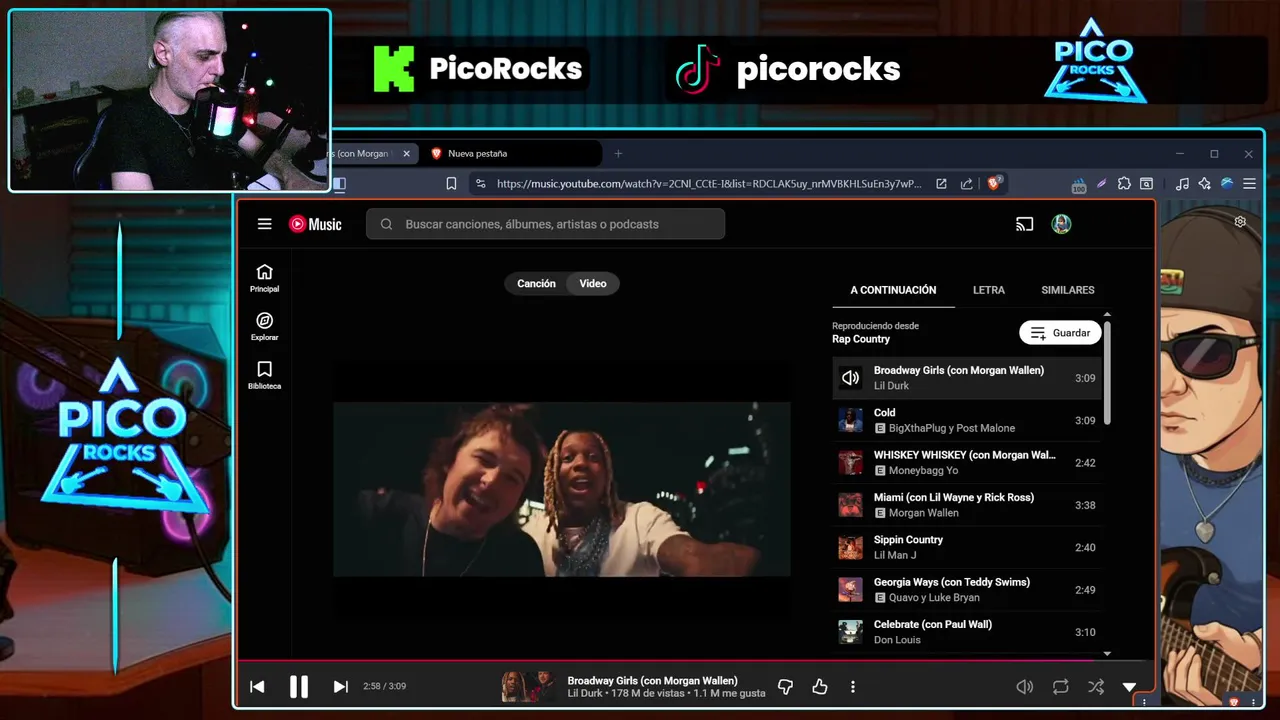
Task: Open the Biblioteca library
Action: click(264, 375)
